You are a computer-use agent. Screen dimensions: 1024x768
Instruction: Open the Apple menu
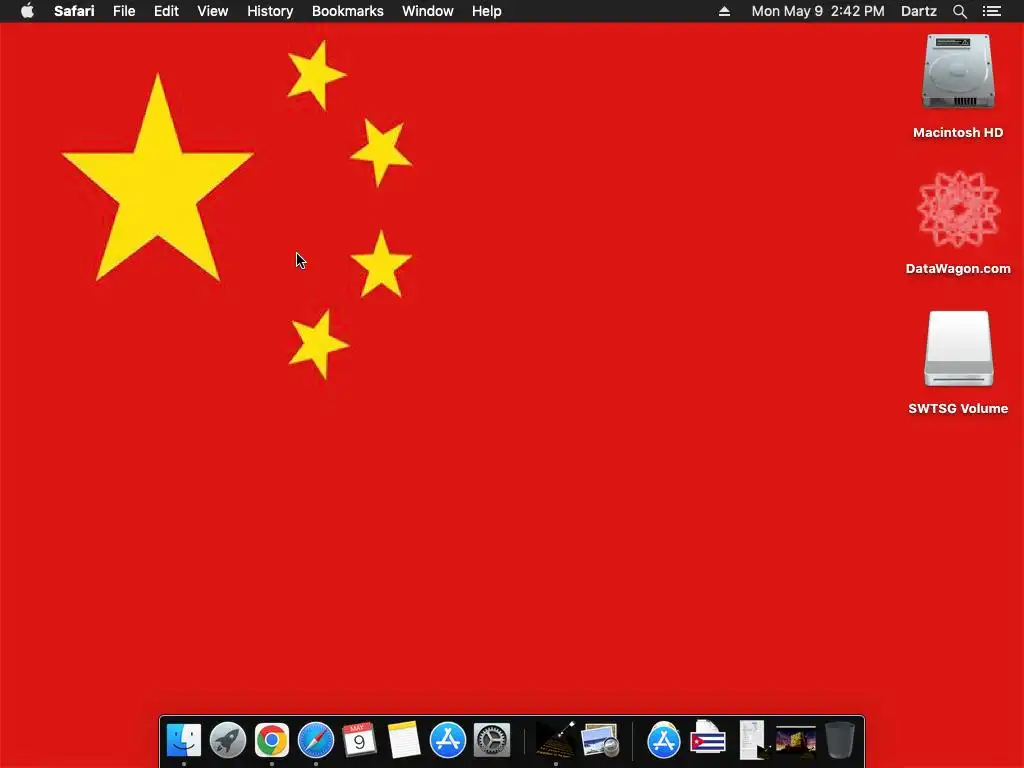click(27, 11)
